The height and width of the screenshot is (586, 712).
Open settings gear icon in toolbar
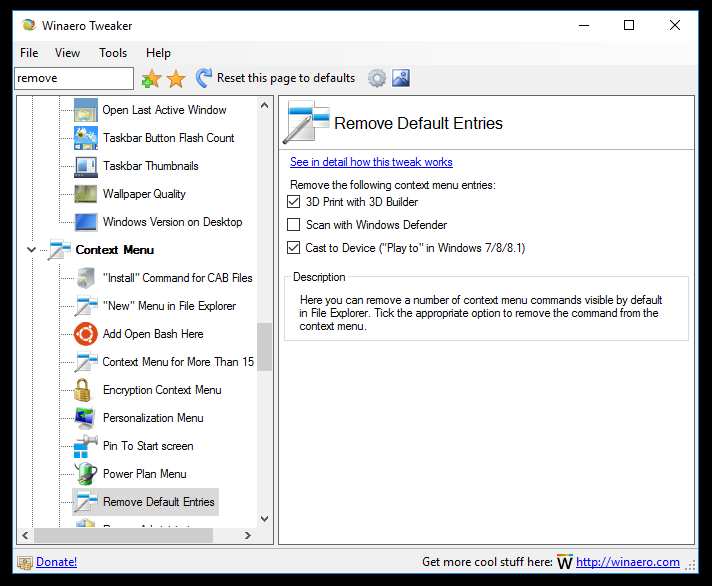(x=376, y=78)
